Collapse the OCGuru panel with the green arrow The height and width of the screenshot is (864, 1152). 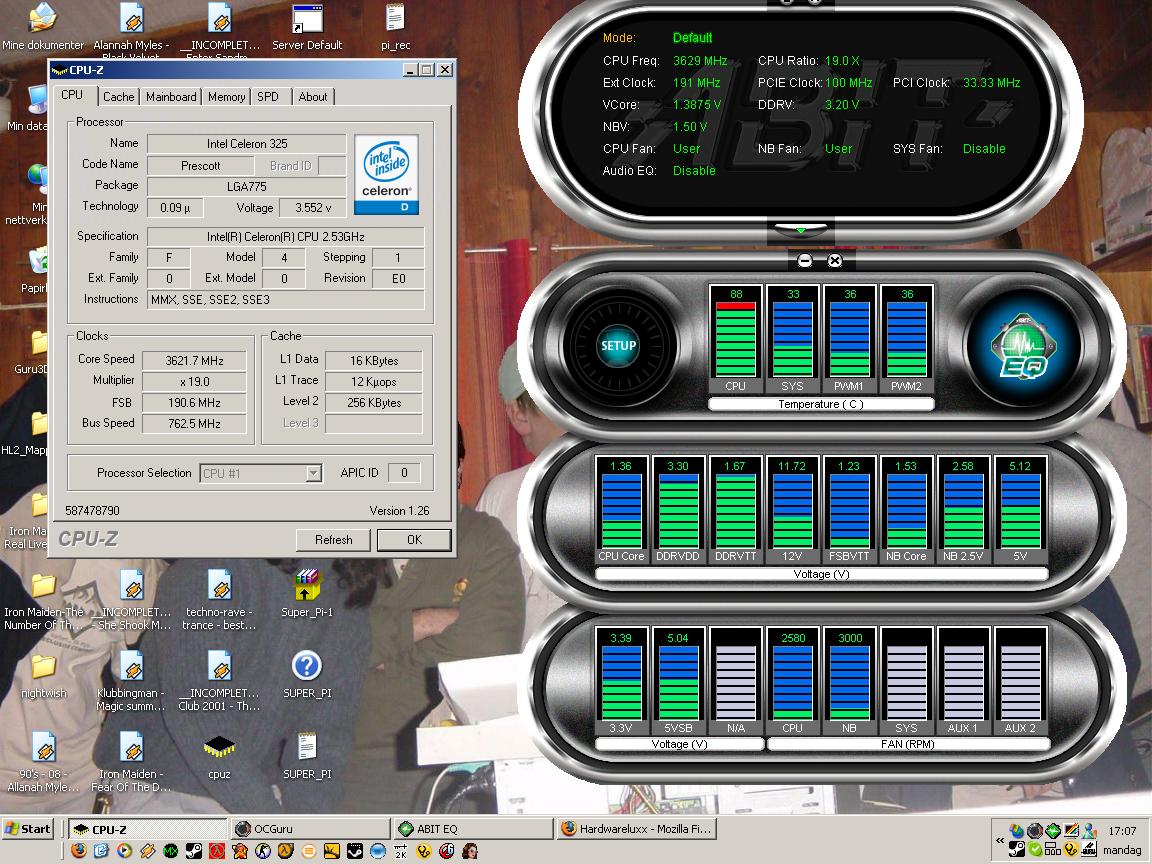[801, 231]
